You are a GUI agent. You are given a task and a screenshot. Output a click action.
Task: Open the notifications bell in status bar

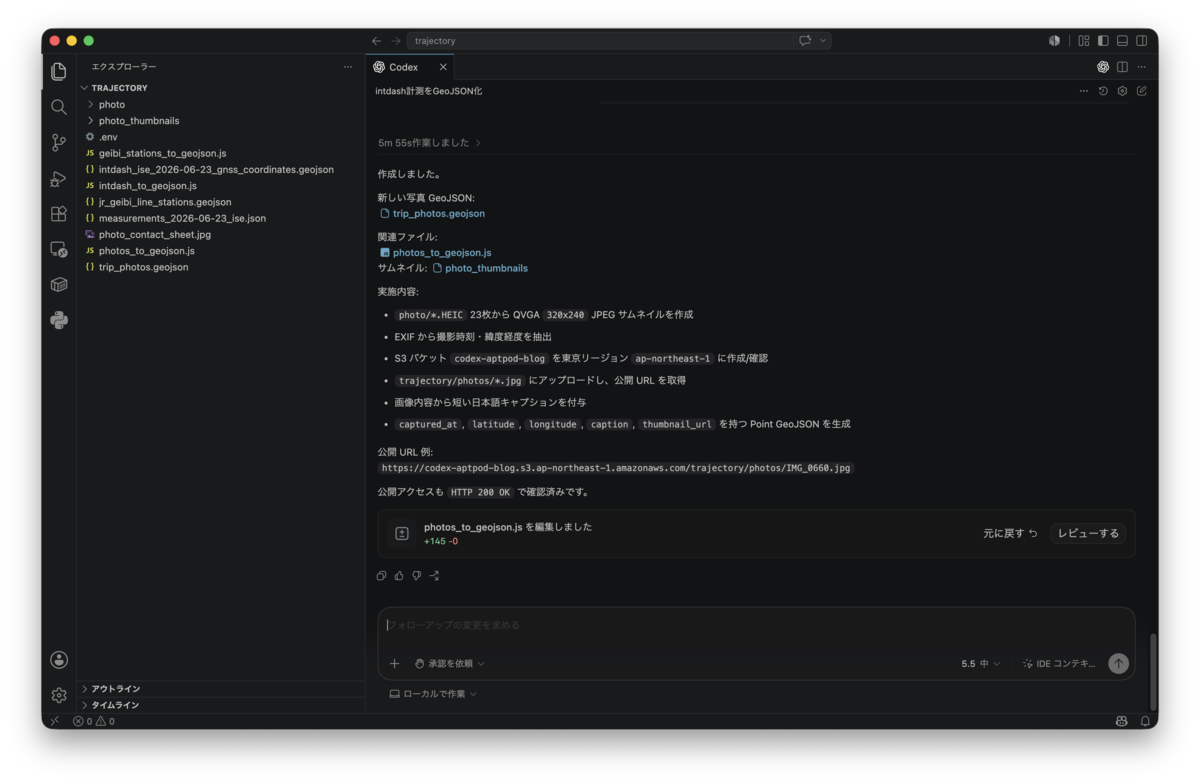click(x=1145, y=721)
